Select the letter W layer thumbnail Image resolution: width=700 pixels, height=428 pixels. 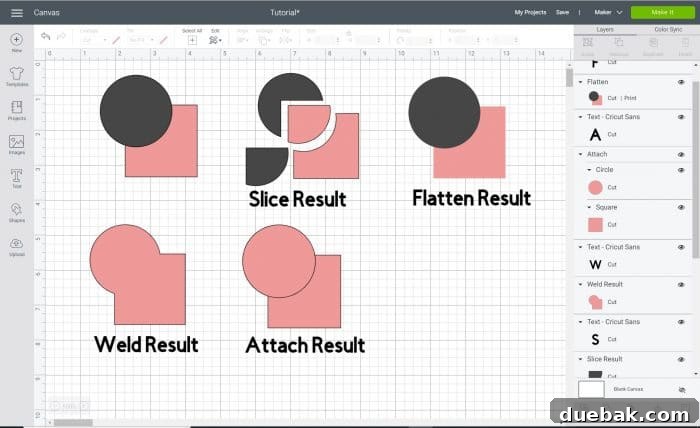click(595, 265)
